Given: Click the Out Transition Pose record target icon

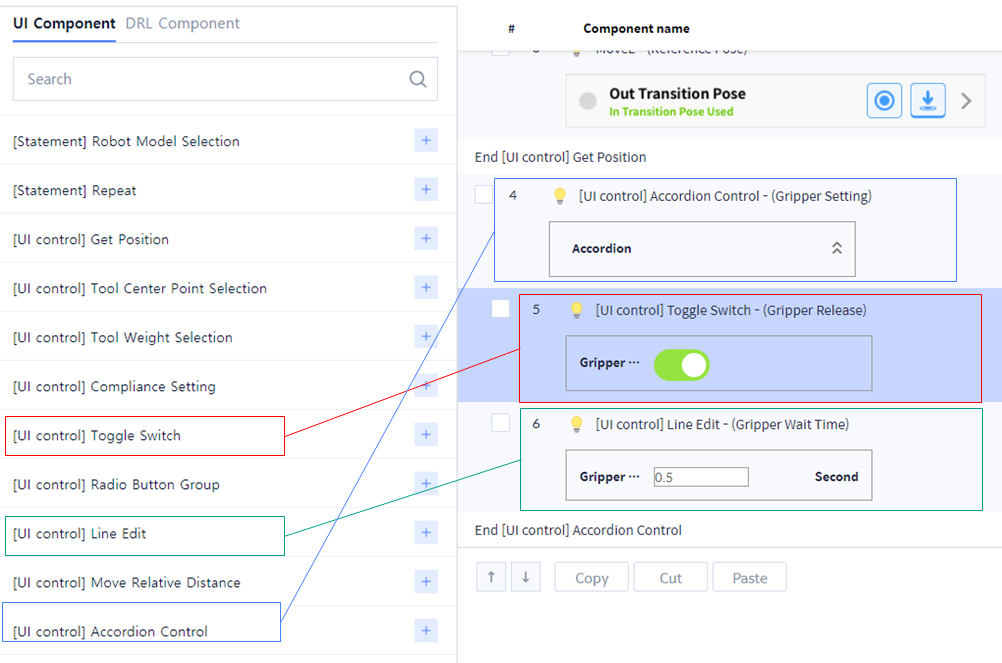Looking at the screenshot, I should 884,101.
